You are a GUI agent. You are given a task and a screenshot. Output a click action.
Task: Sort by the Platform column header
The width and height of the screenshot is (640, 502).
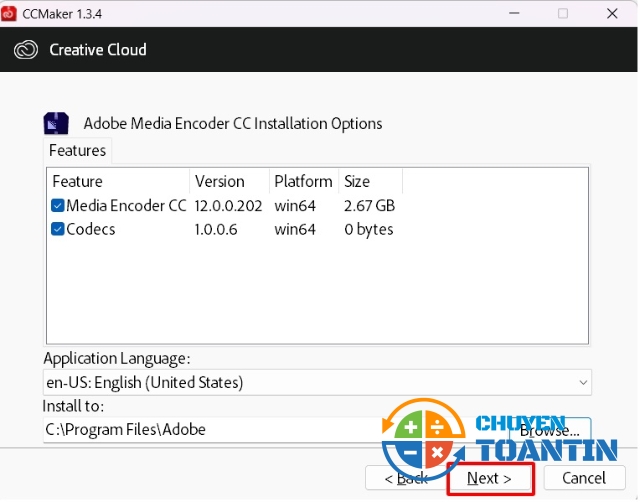tap(304, 182)
